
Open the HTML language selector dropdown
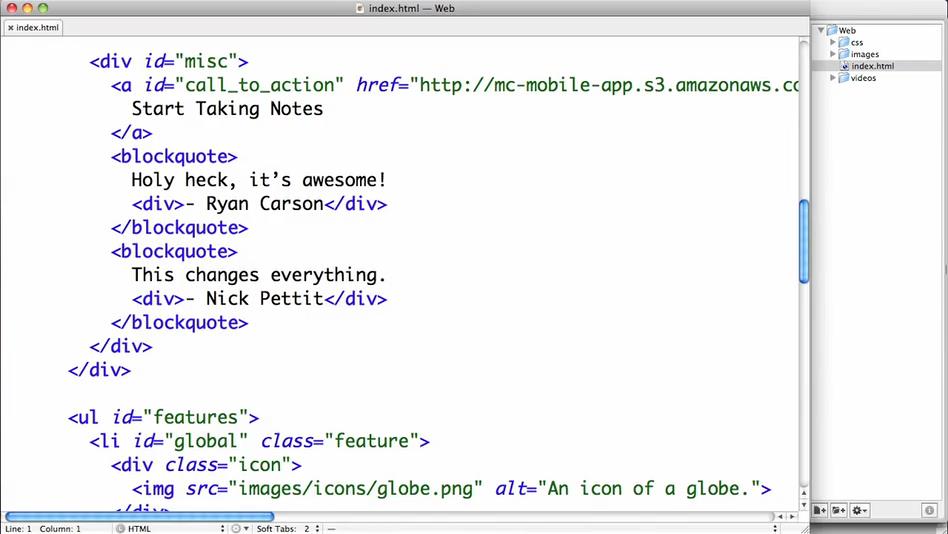pos(170,529)
